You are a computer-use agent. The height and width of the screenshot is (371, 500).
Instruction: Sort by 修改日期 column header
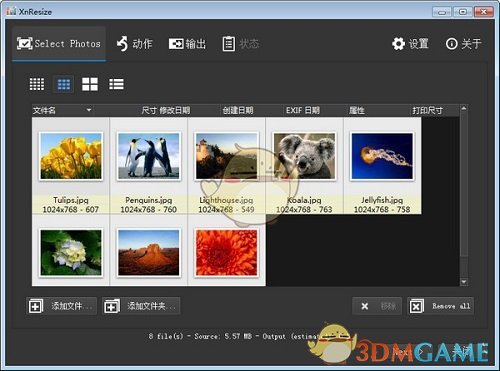coord(175,110)
